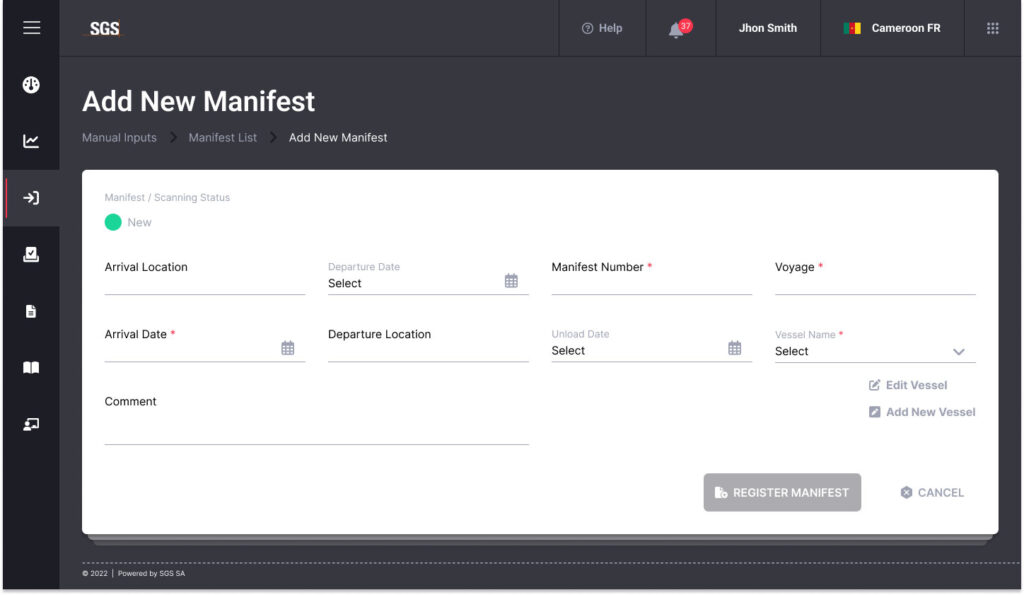This screenshot has height=595, width=1024.
Task: Open the line chart analytics sidebar icon
Action: tap(31, 141)
